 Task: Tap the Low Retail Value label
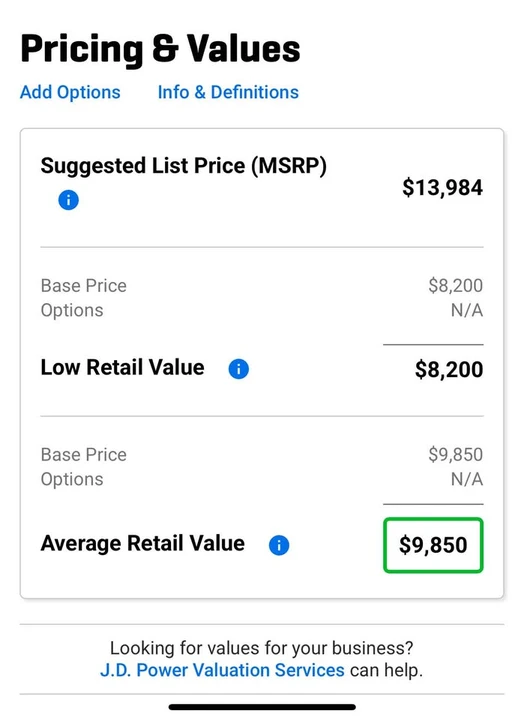(x=123, y=367)
